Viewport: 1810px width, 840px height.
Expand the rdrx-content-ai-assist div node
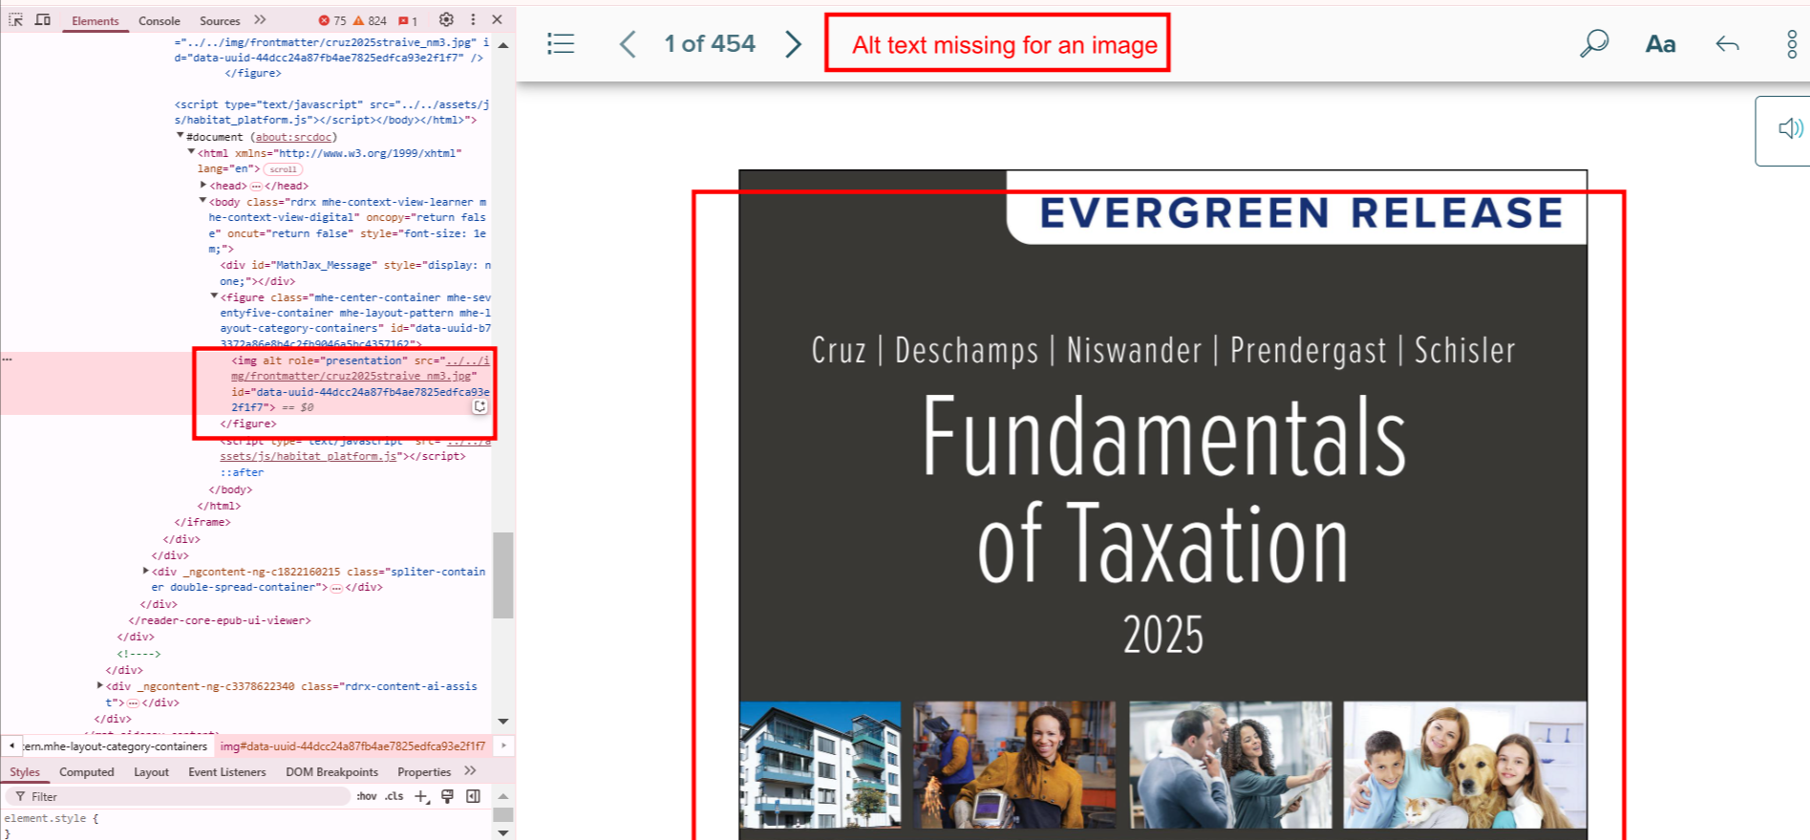click(100, 686)
